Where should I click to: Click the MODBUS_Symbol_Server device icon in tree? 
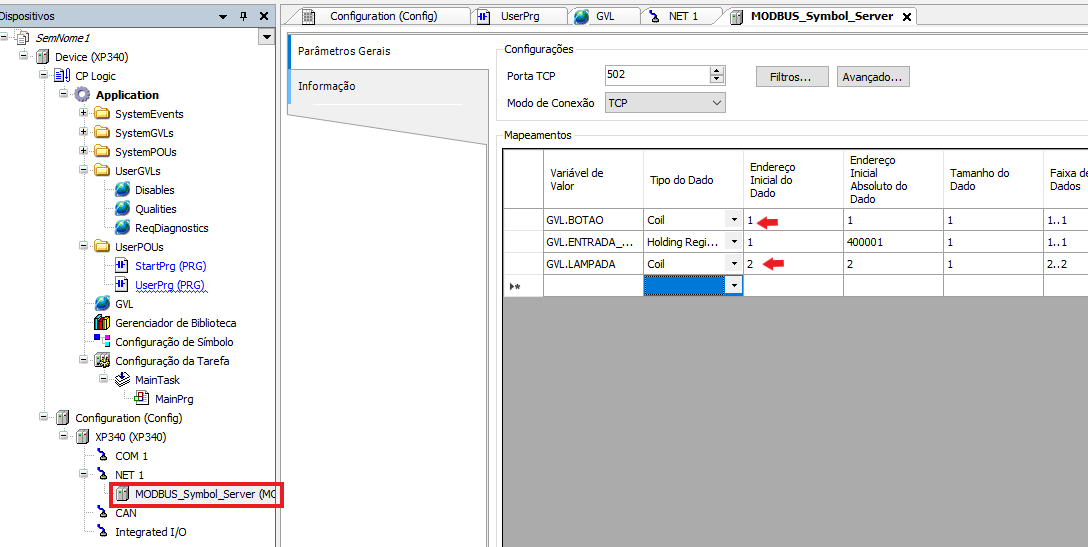click(x=122, y=494)
